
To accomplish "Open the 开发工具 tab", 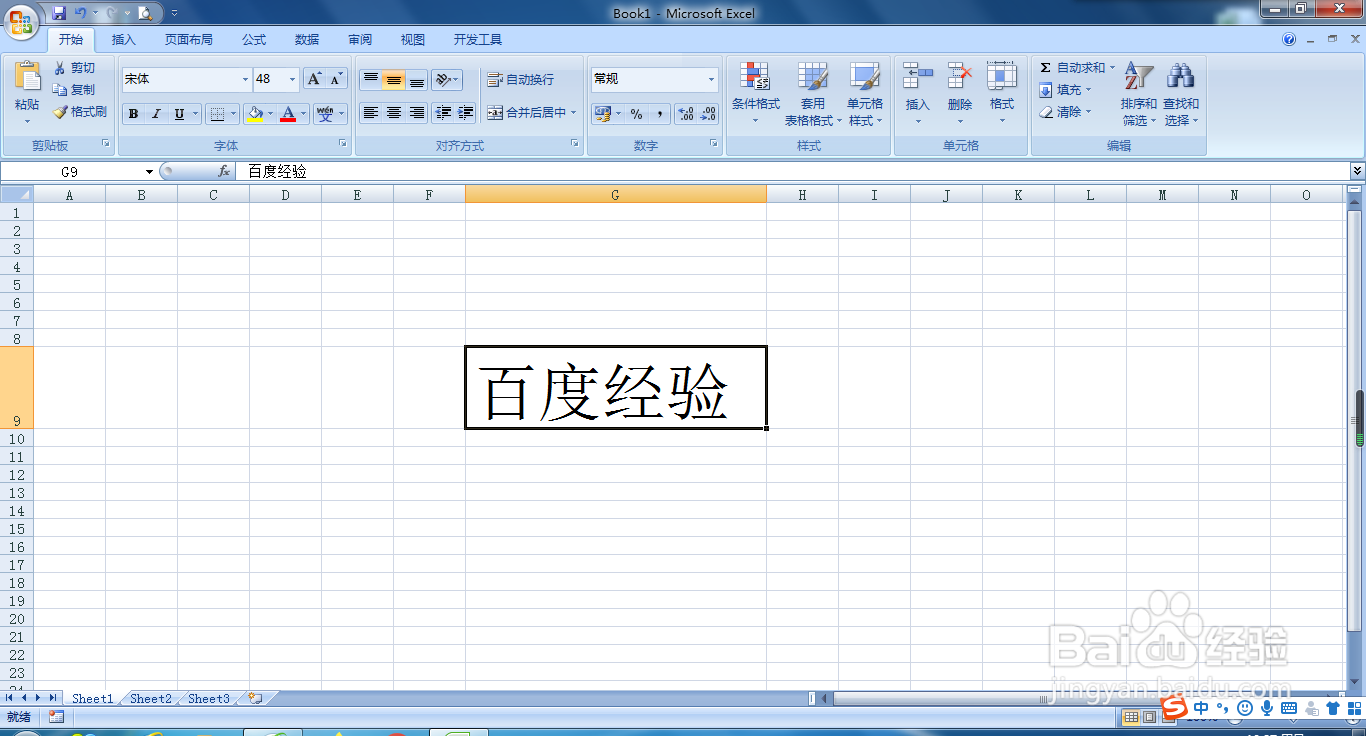I will [478, 40].
